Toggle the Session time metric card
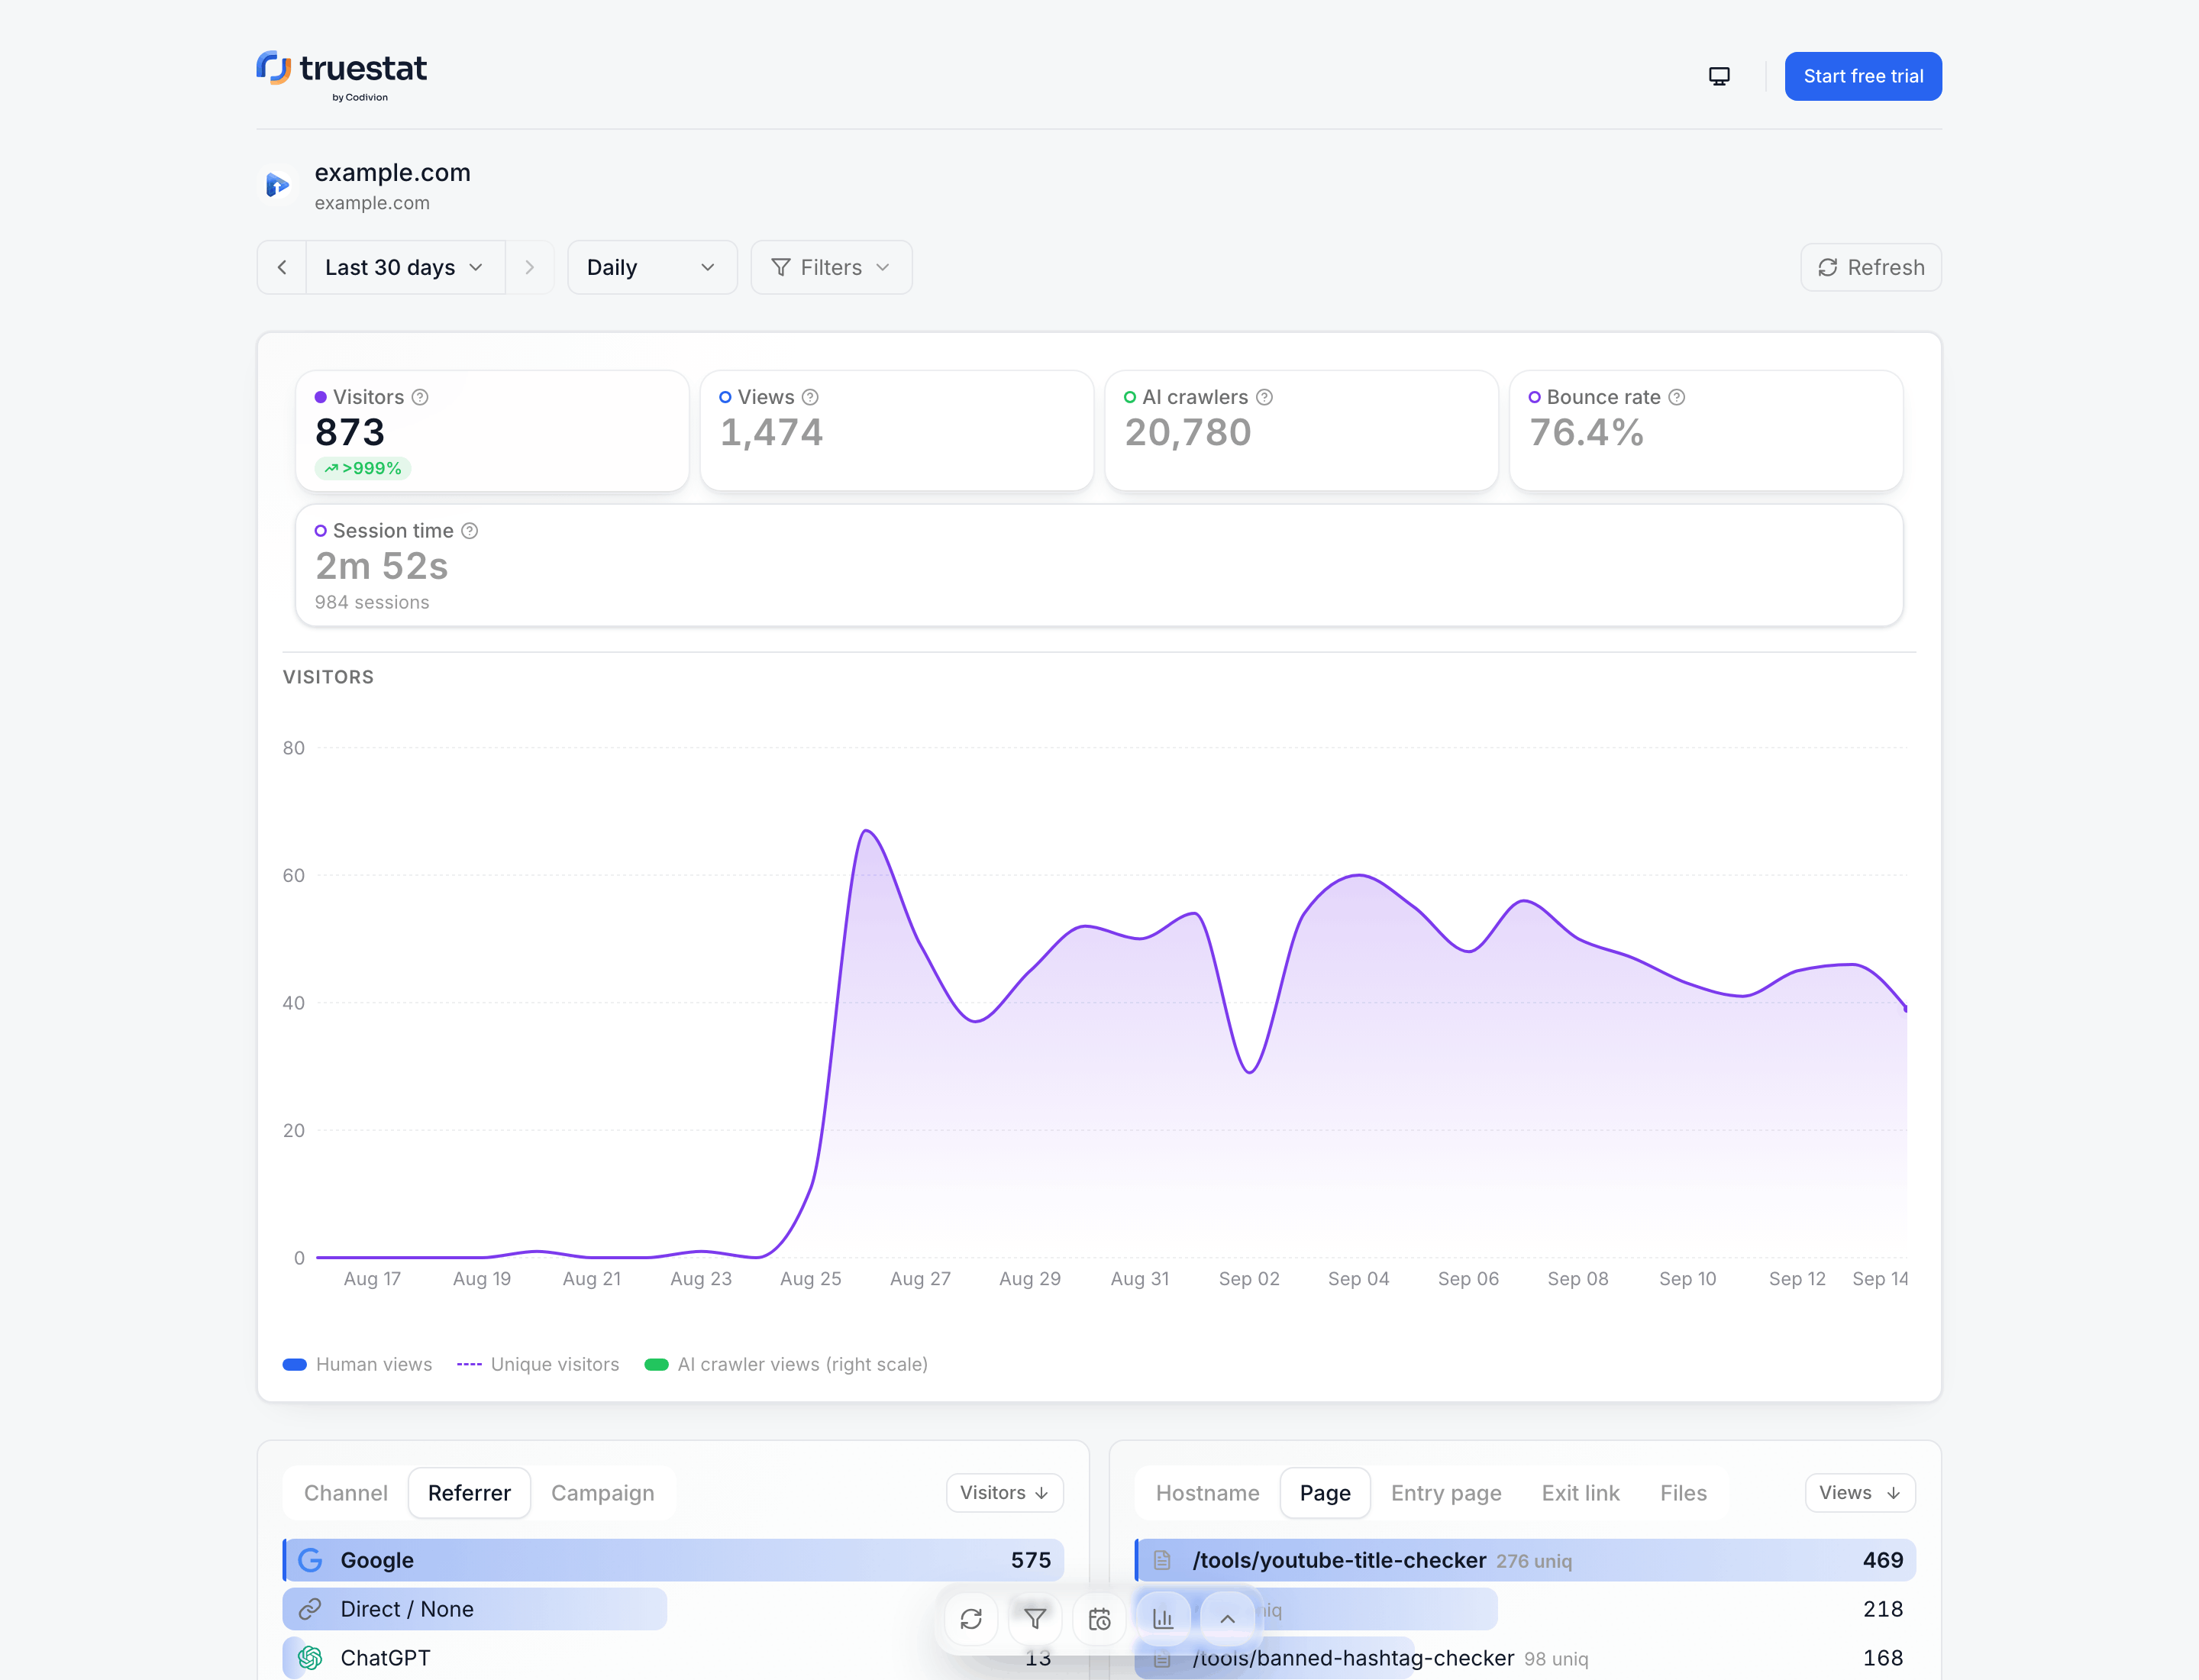The height and width of the screenshot is (1680, 2199). click(1099, 565)
